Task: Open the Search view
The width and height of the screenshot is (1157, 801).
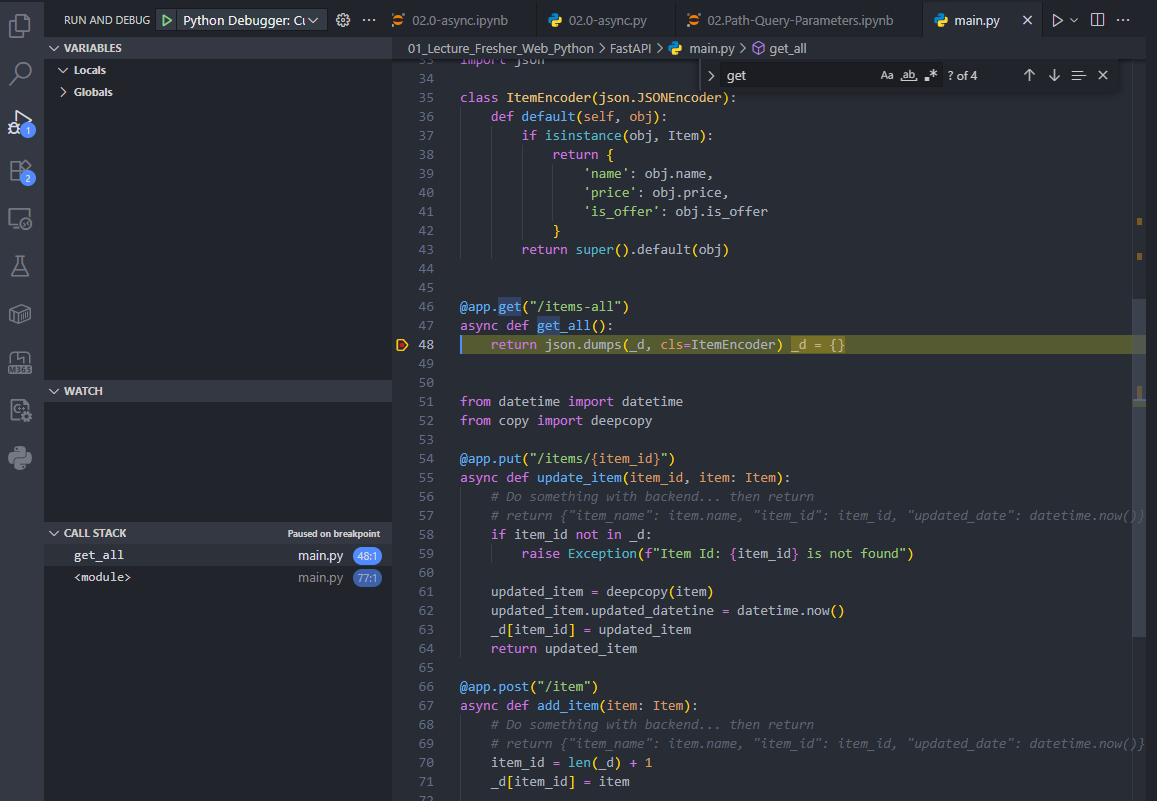Action: point(20,73)
